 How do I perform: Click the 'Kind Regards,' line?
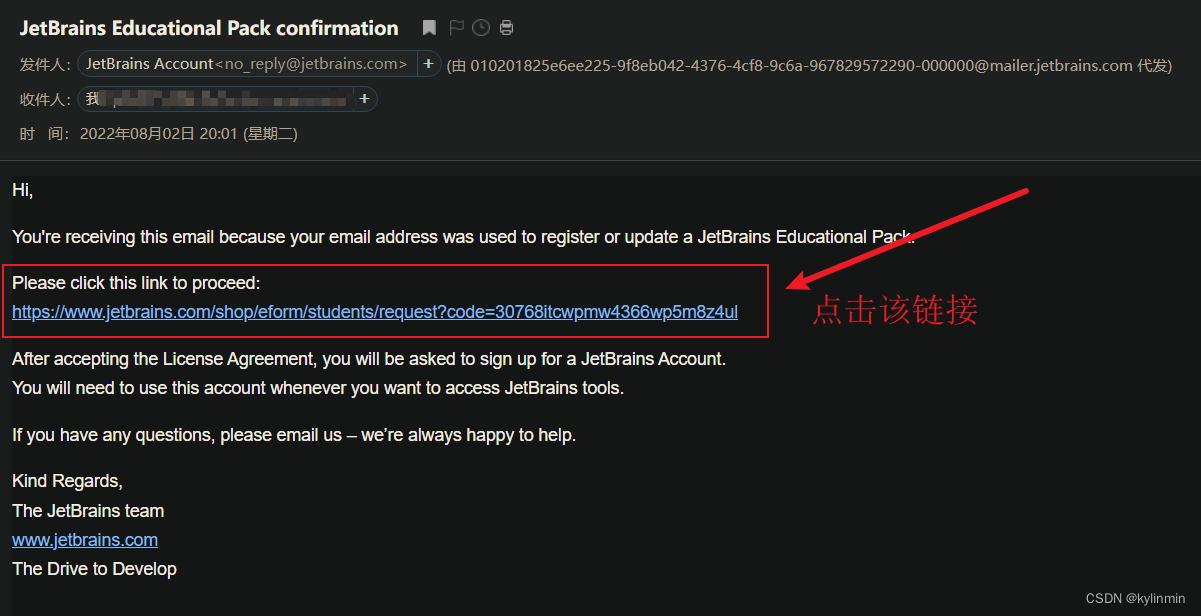pos(67,482)
